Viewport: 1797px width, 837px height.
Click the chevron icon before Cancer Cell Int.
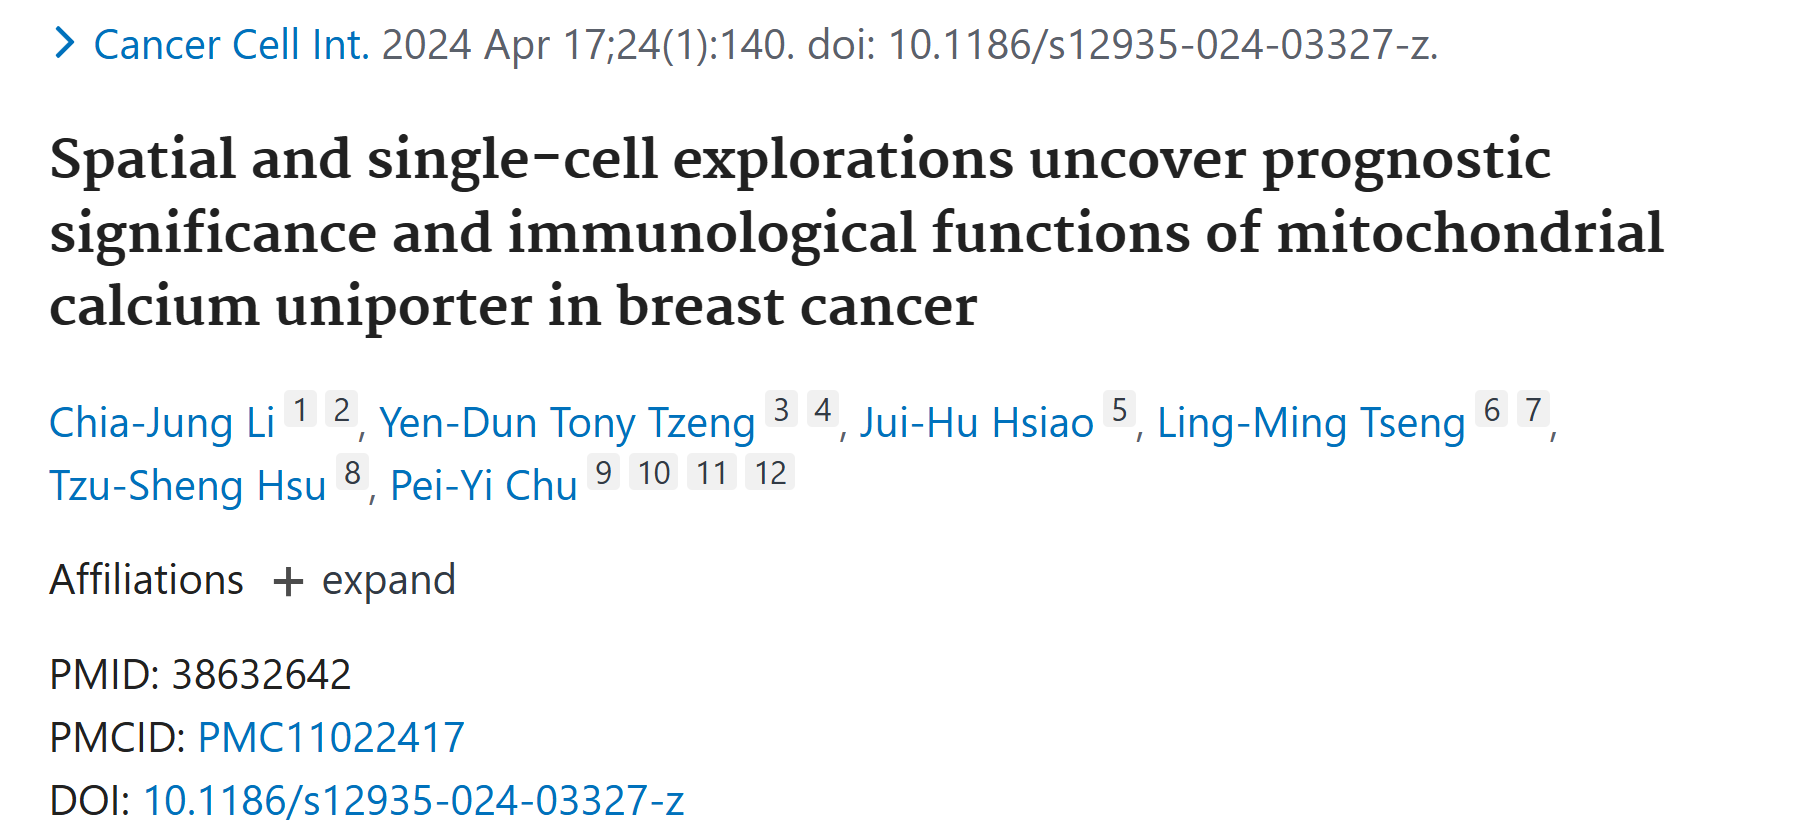[x=65, y=44]
